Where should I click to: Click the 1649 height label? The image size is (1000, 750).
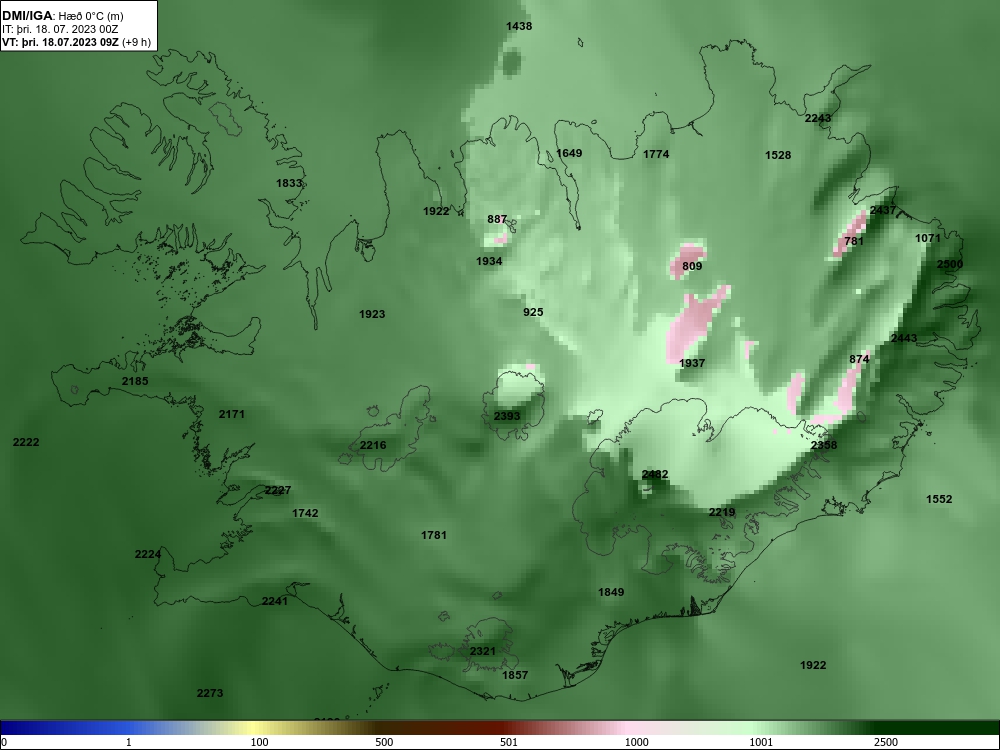(569, 153)
